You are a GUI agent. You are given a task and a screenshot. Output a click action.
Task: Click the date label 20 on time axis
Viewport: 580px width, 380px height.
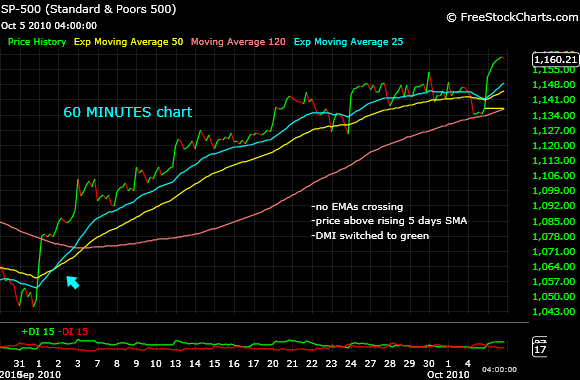pos(273,364)
